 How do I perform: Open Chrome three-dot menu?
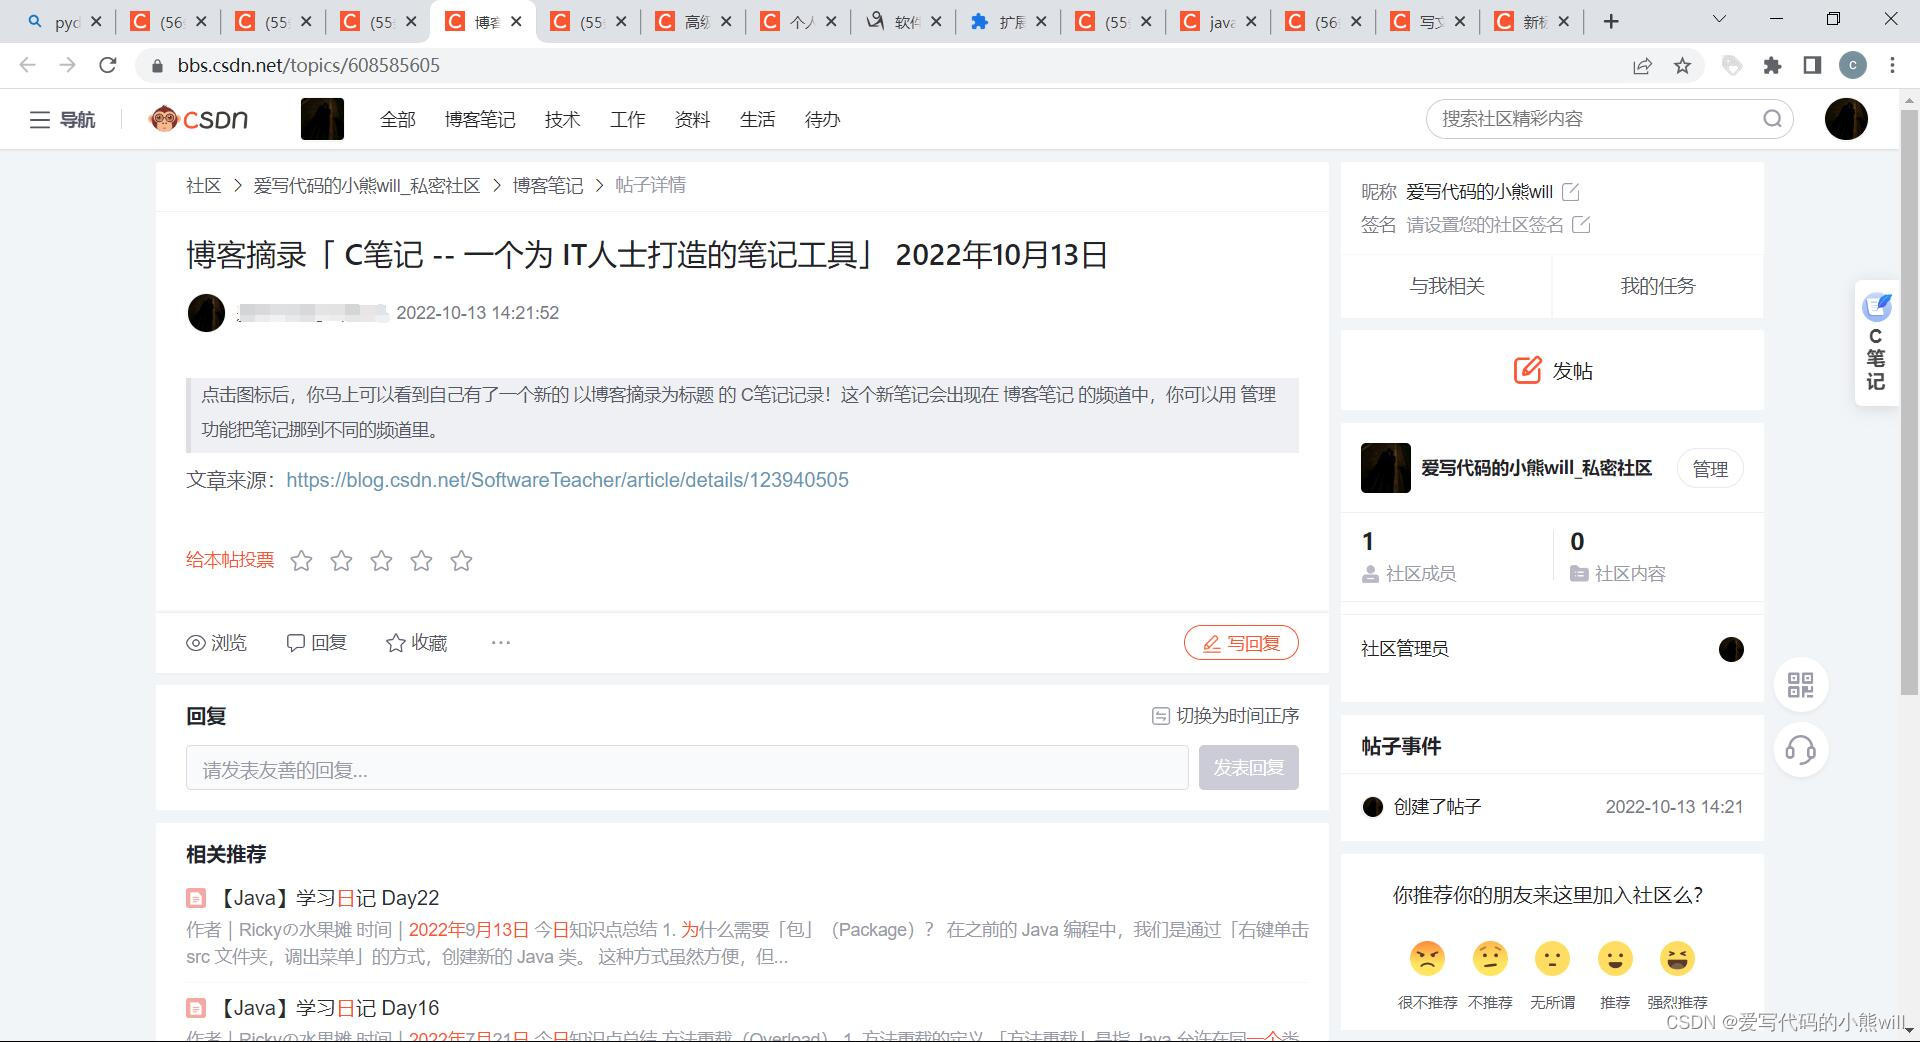click(1892, 65)
